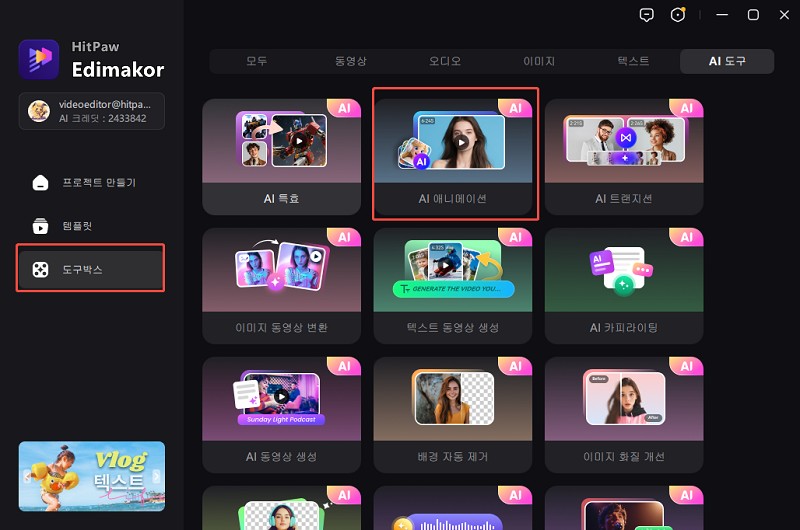Click the HitPaw Edimakor logo icon
800x530 pixels.
(x=39, y=60)
